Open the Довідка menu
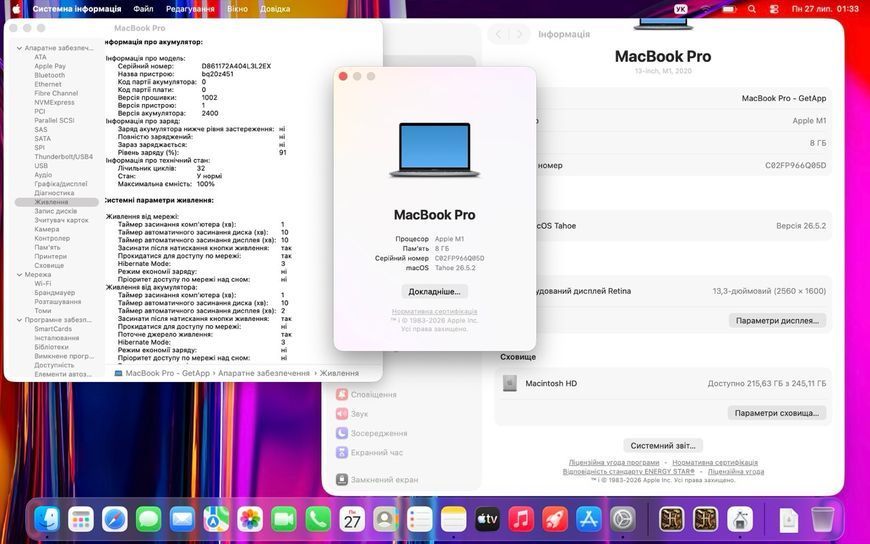The height and width of the screenshot is (544, 870). [x=275, y=9]
